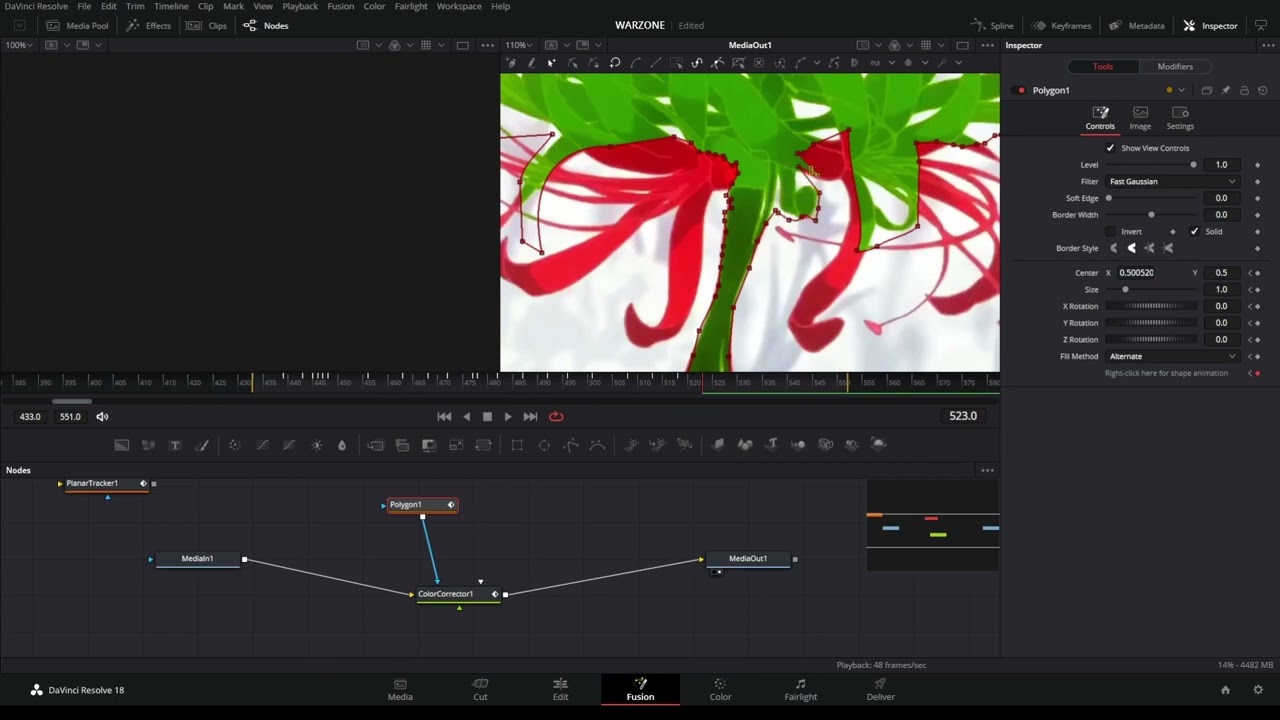
Task: Open the Playback menu
Action: point(300,6)
